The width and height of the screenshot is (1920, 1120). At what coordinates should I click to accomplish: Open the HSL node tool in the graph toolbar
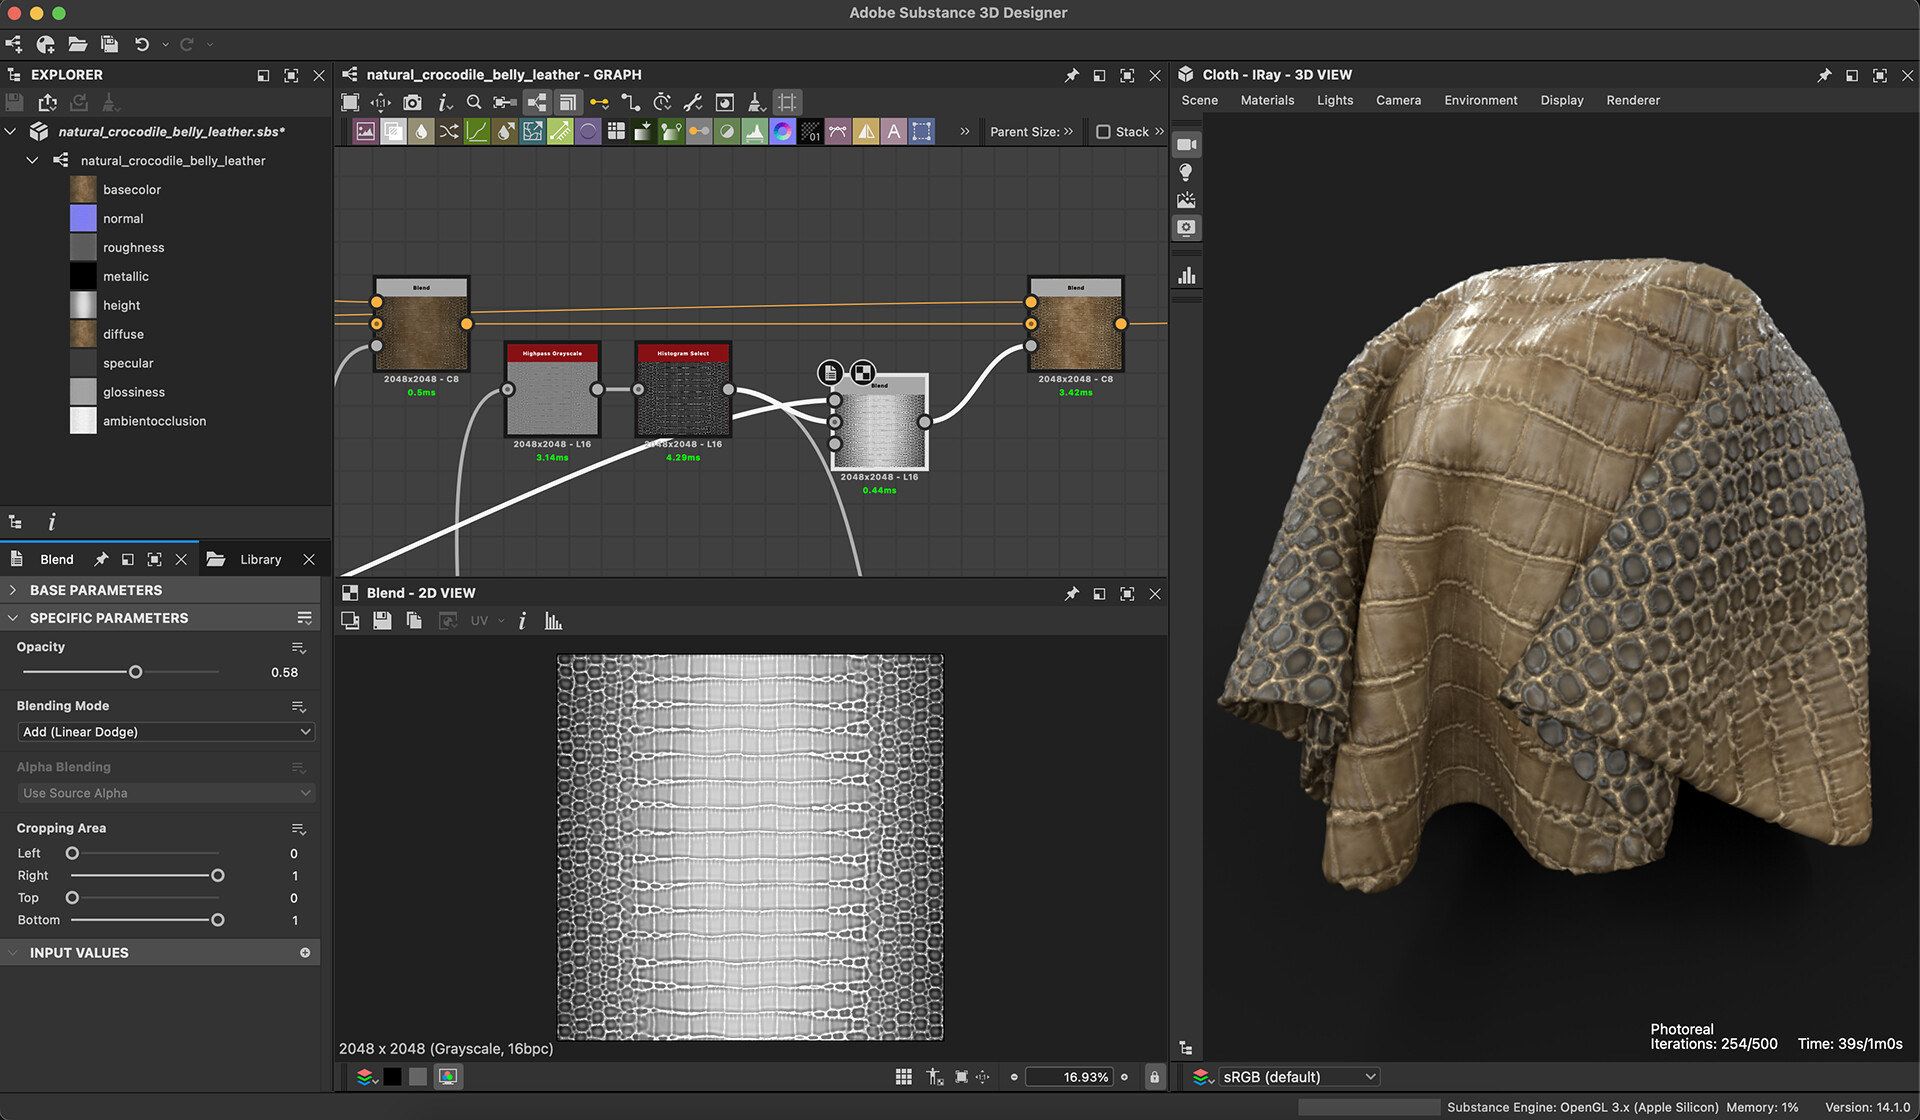[x=784, y=131]
